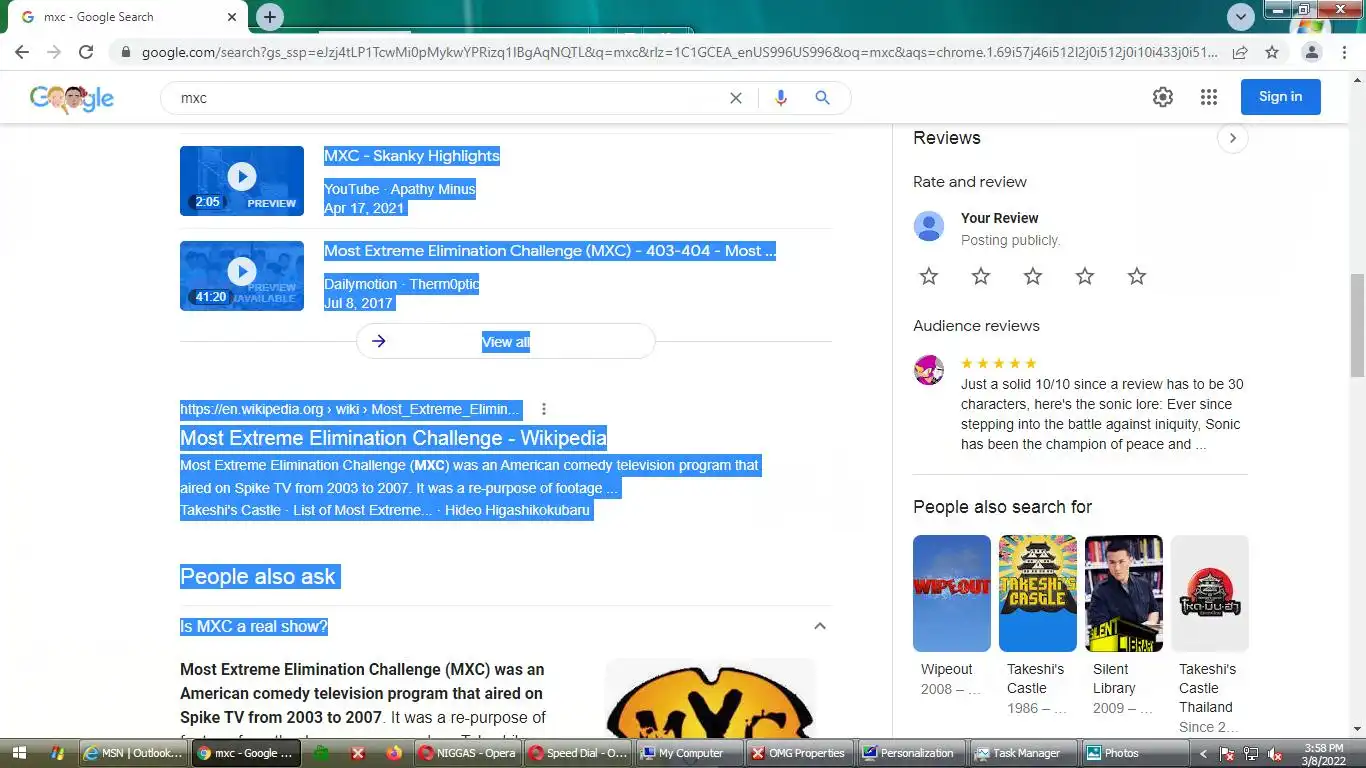Screen dimensions: 1366x768
Task: Switch to NIGGAS - Opera taskbar window
Action: click(468, 753)
